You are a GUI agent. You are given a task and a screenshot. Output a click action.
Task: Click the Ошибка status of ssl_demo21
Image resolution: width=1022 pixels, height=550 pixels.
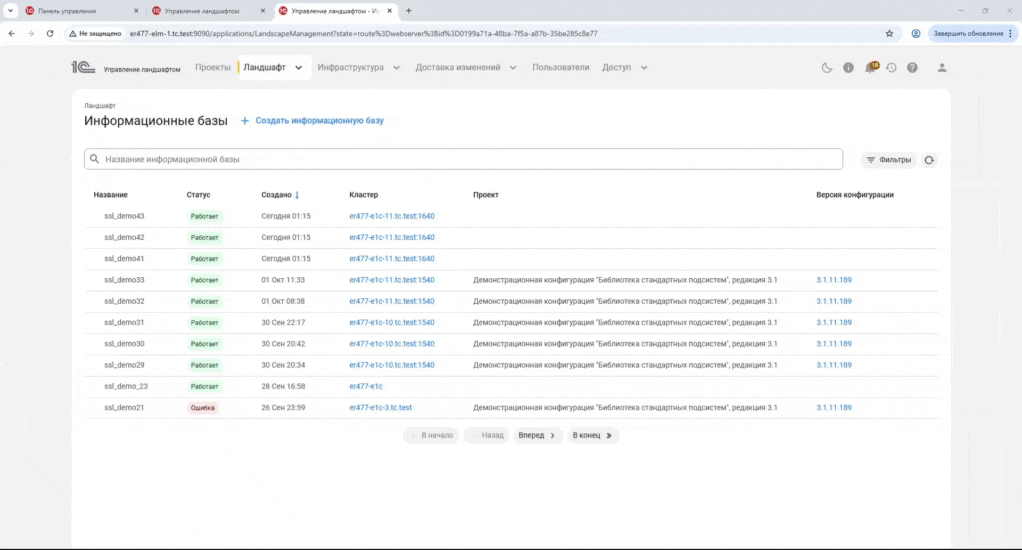203,408
